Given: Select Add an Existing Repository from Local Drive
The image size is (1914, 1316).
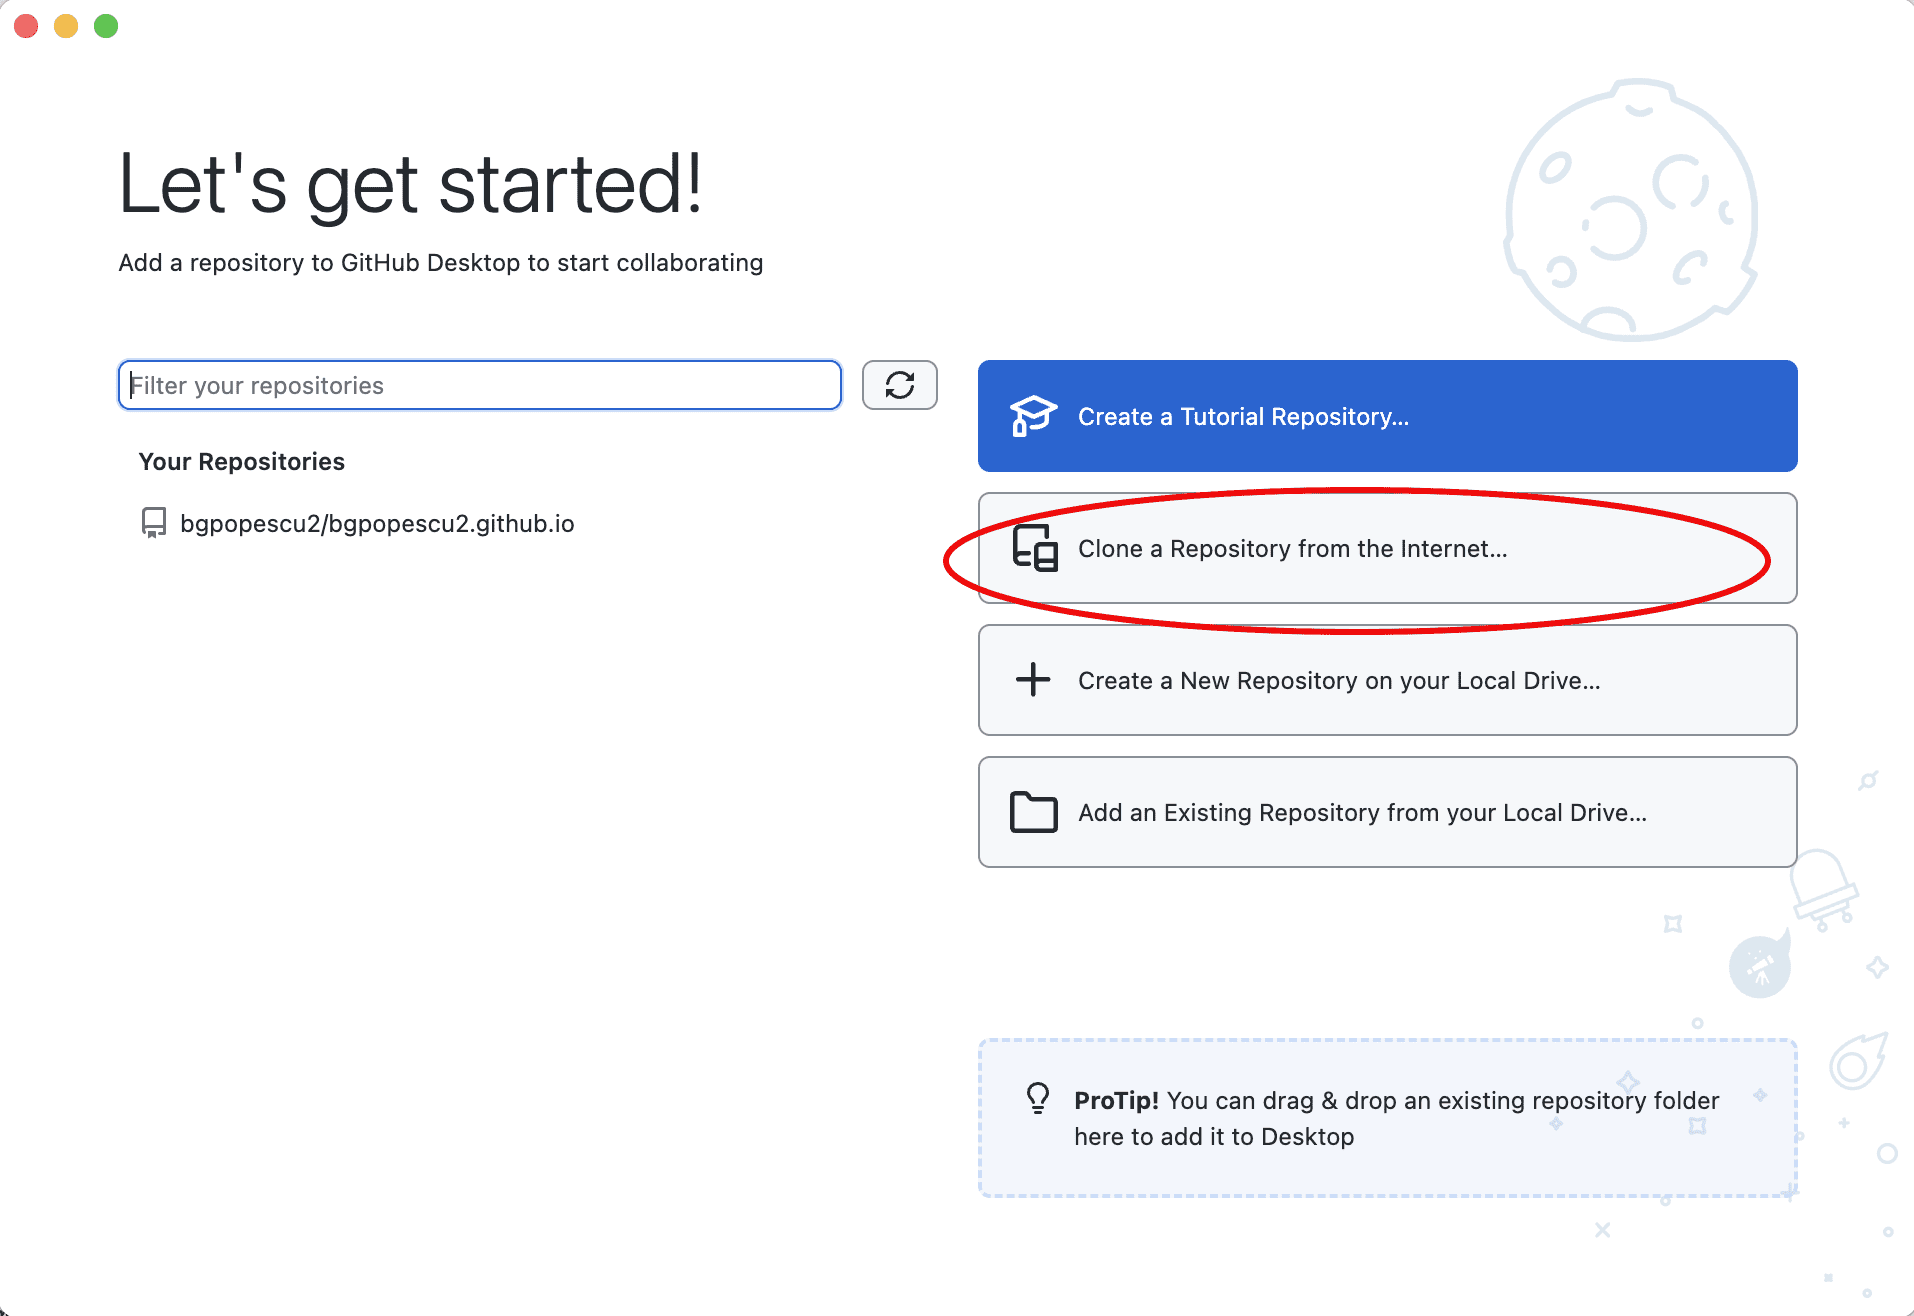Looking at the screenshot, I should point(1361,813).
